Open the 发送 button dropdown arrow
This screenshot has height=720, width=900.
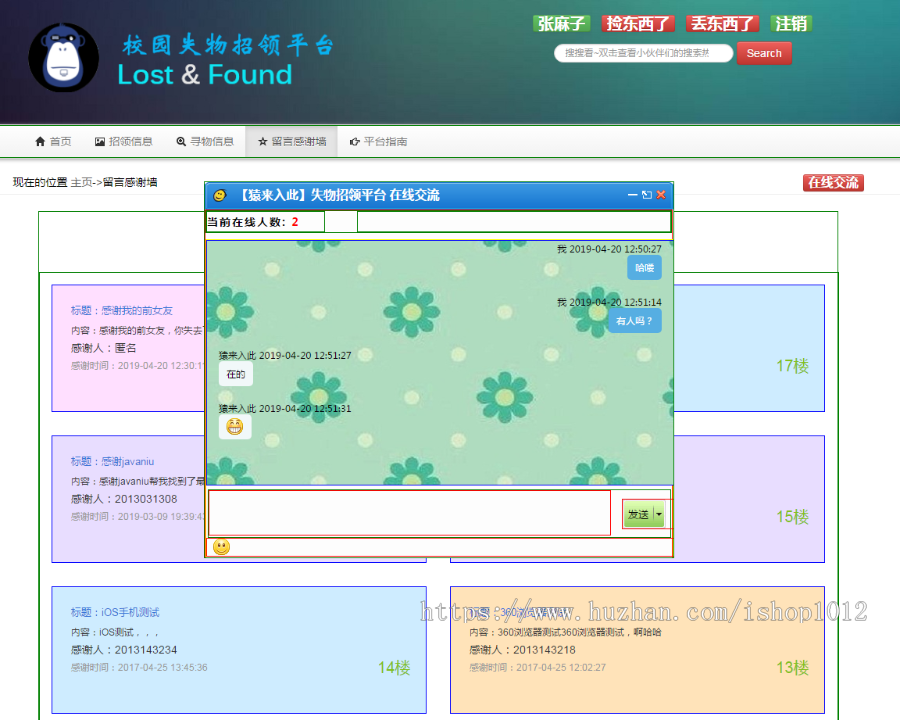click(x=657, y=513)
